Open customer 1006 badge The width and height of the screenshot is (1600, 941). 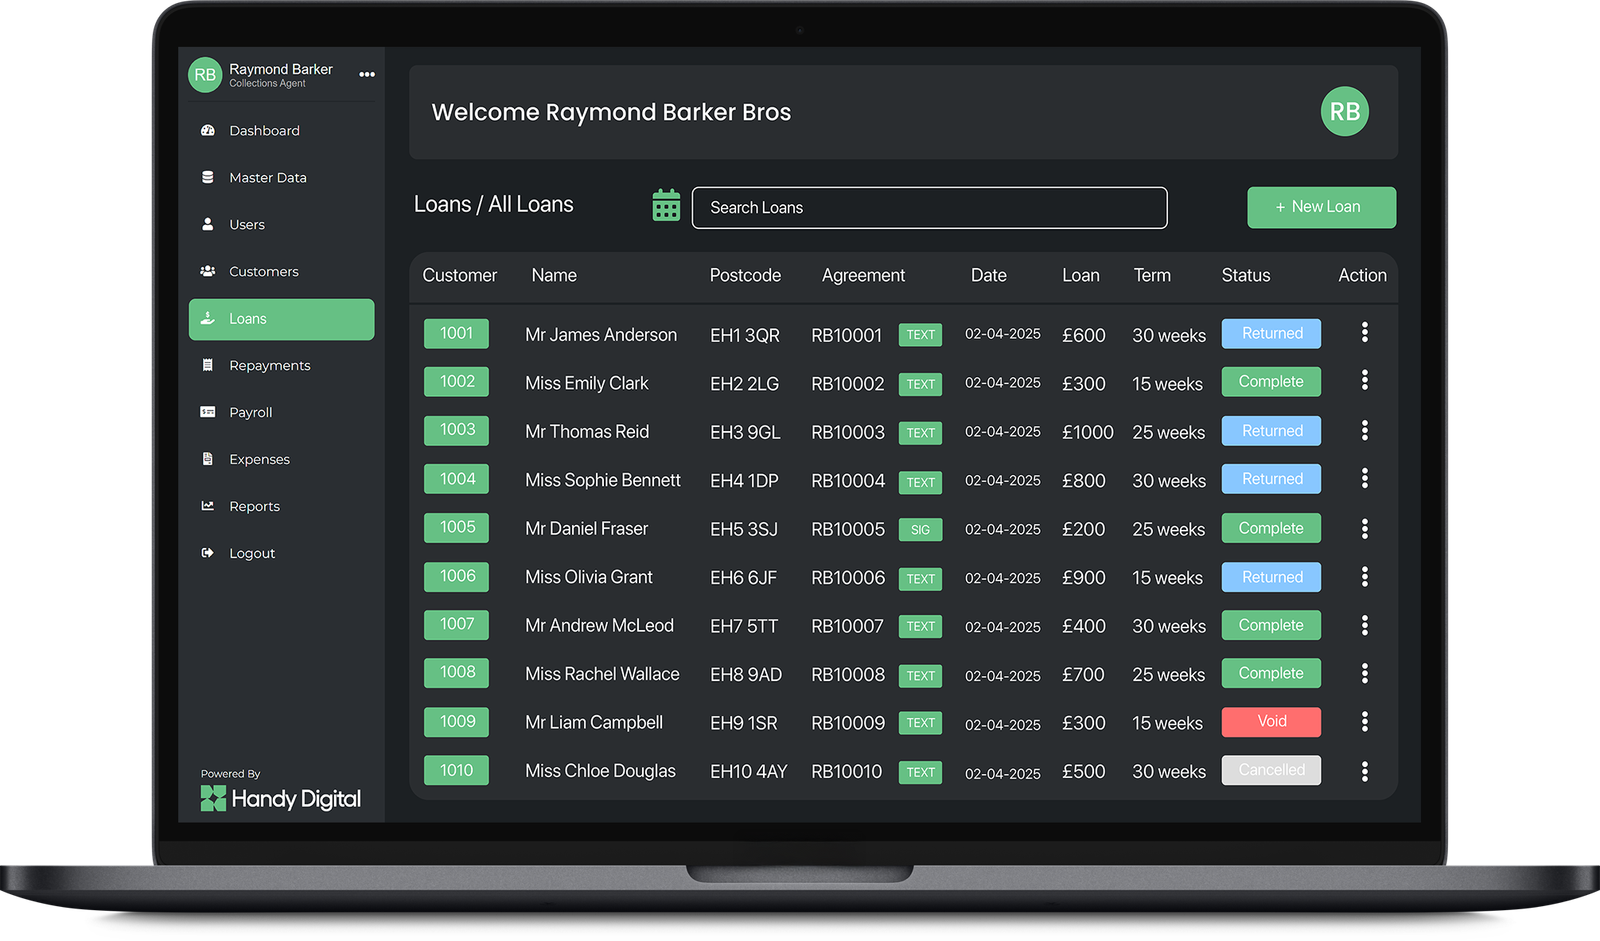[x=456, y=576]
